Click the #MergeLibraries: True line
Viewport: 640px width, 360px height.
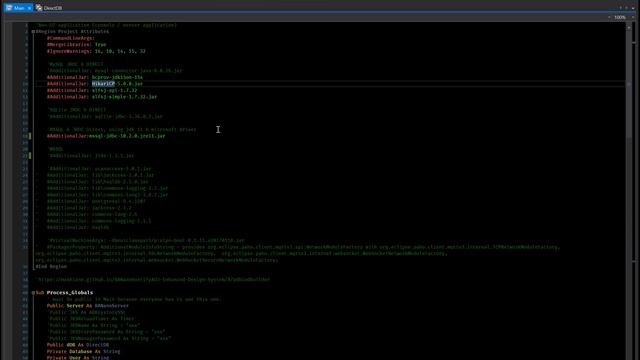[76, 44]
